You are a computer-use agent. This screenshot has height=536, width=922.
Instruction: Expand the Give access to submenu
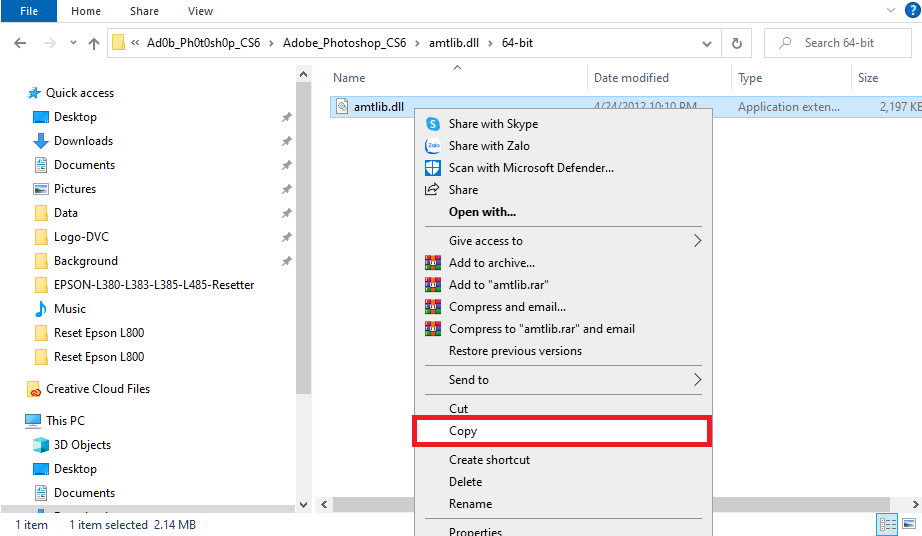tap(563, 241)
